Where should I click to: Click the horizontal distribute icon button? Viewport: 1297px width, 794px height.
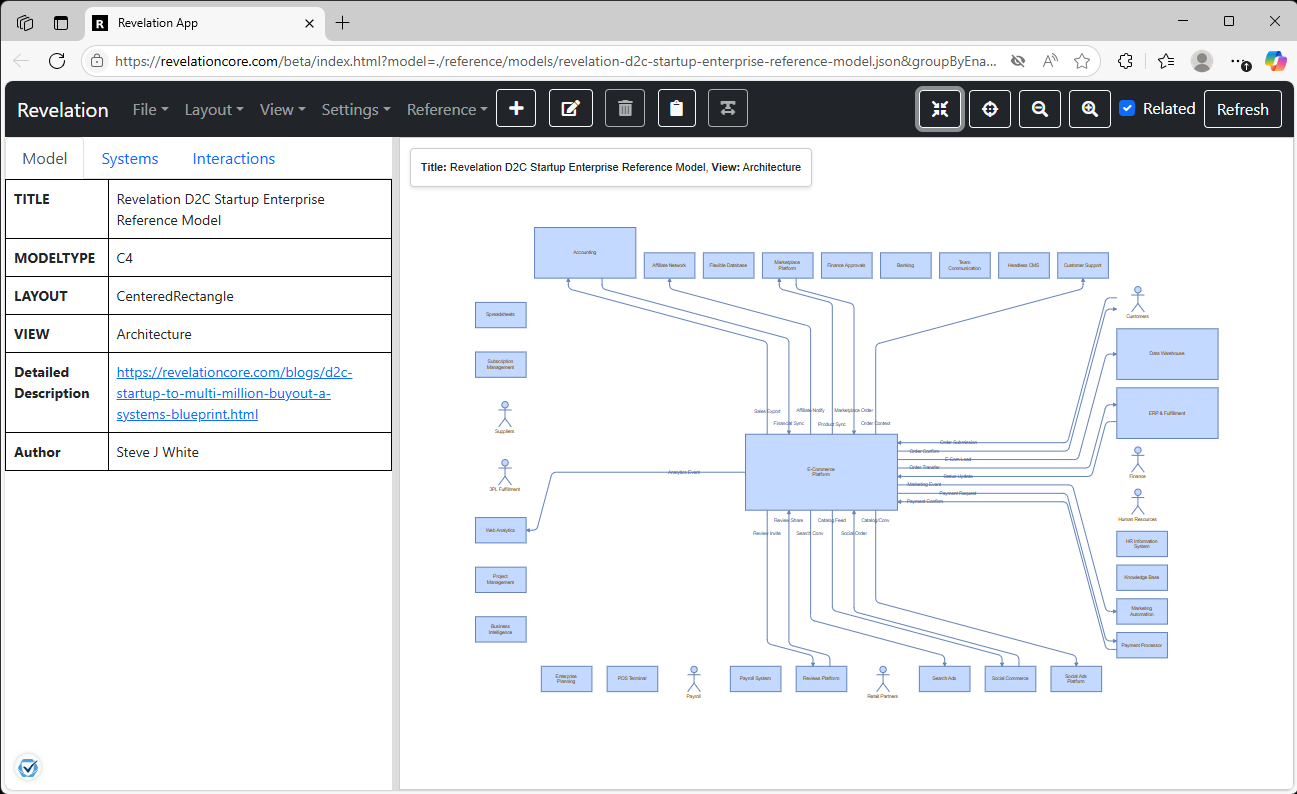click(x=728, y=109)
